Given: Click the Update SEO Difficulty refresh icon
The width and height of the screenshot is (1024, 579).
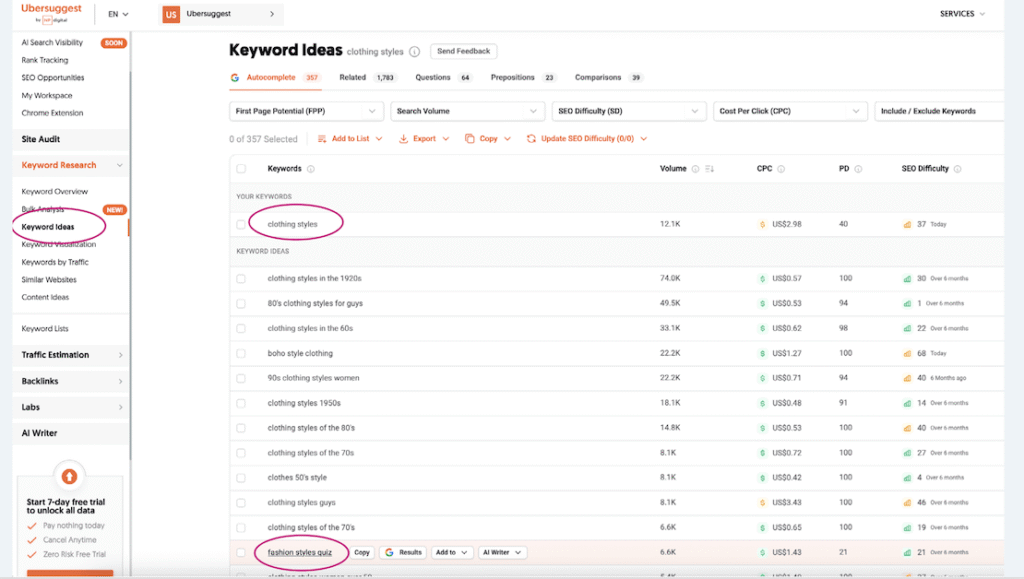Looking at the screenshot, I should 531,139.
